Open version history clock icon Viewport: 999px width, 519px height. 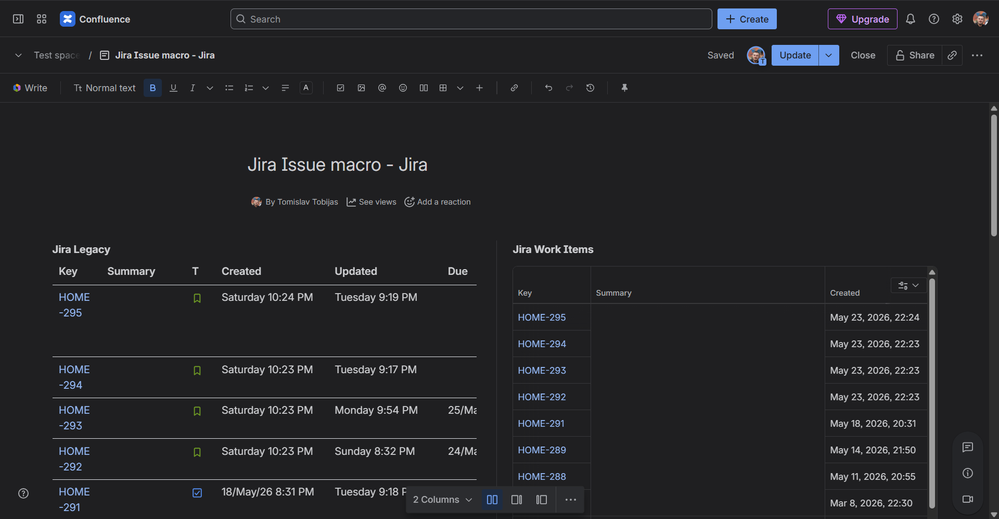pyautogui.click(x=590, y=88)
